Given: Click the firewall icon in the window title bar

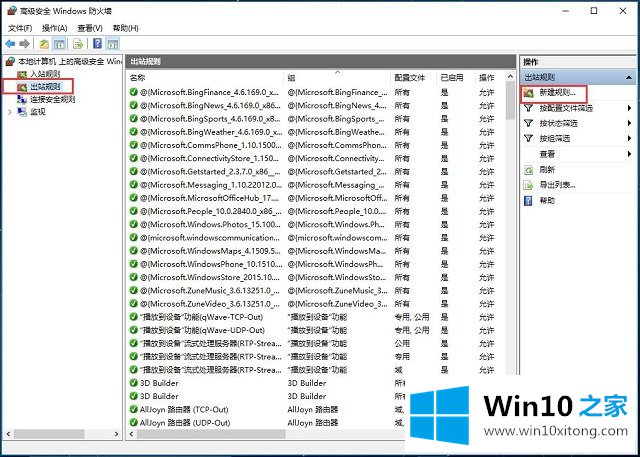Looking at the screenshot, I should [12, 11].
